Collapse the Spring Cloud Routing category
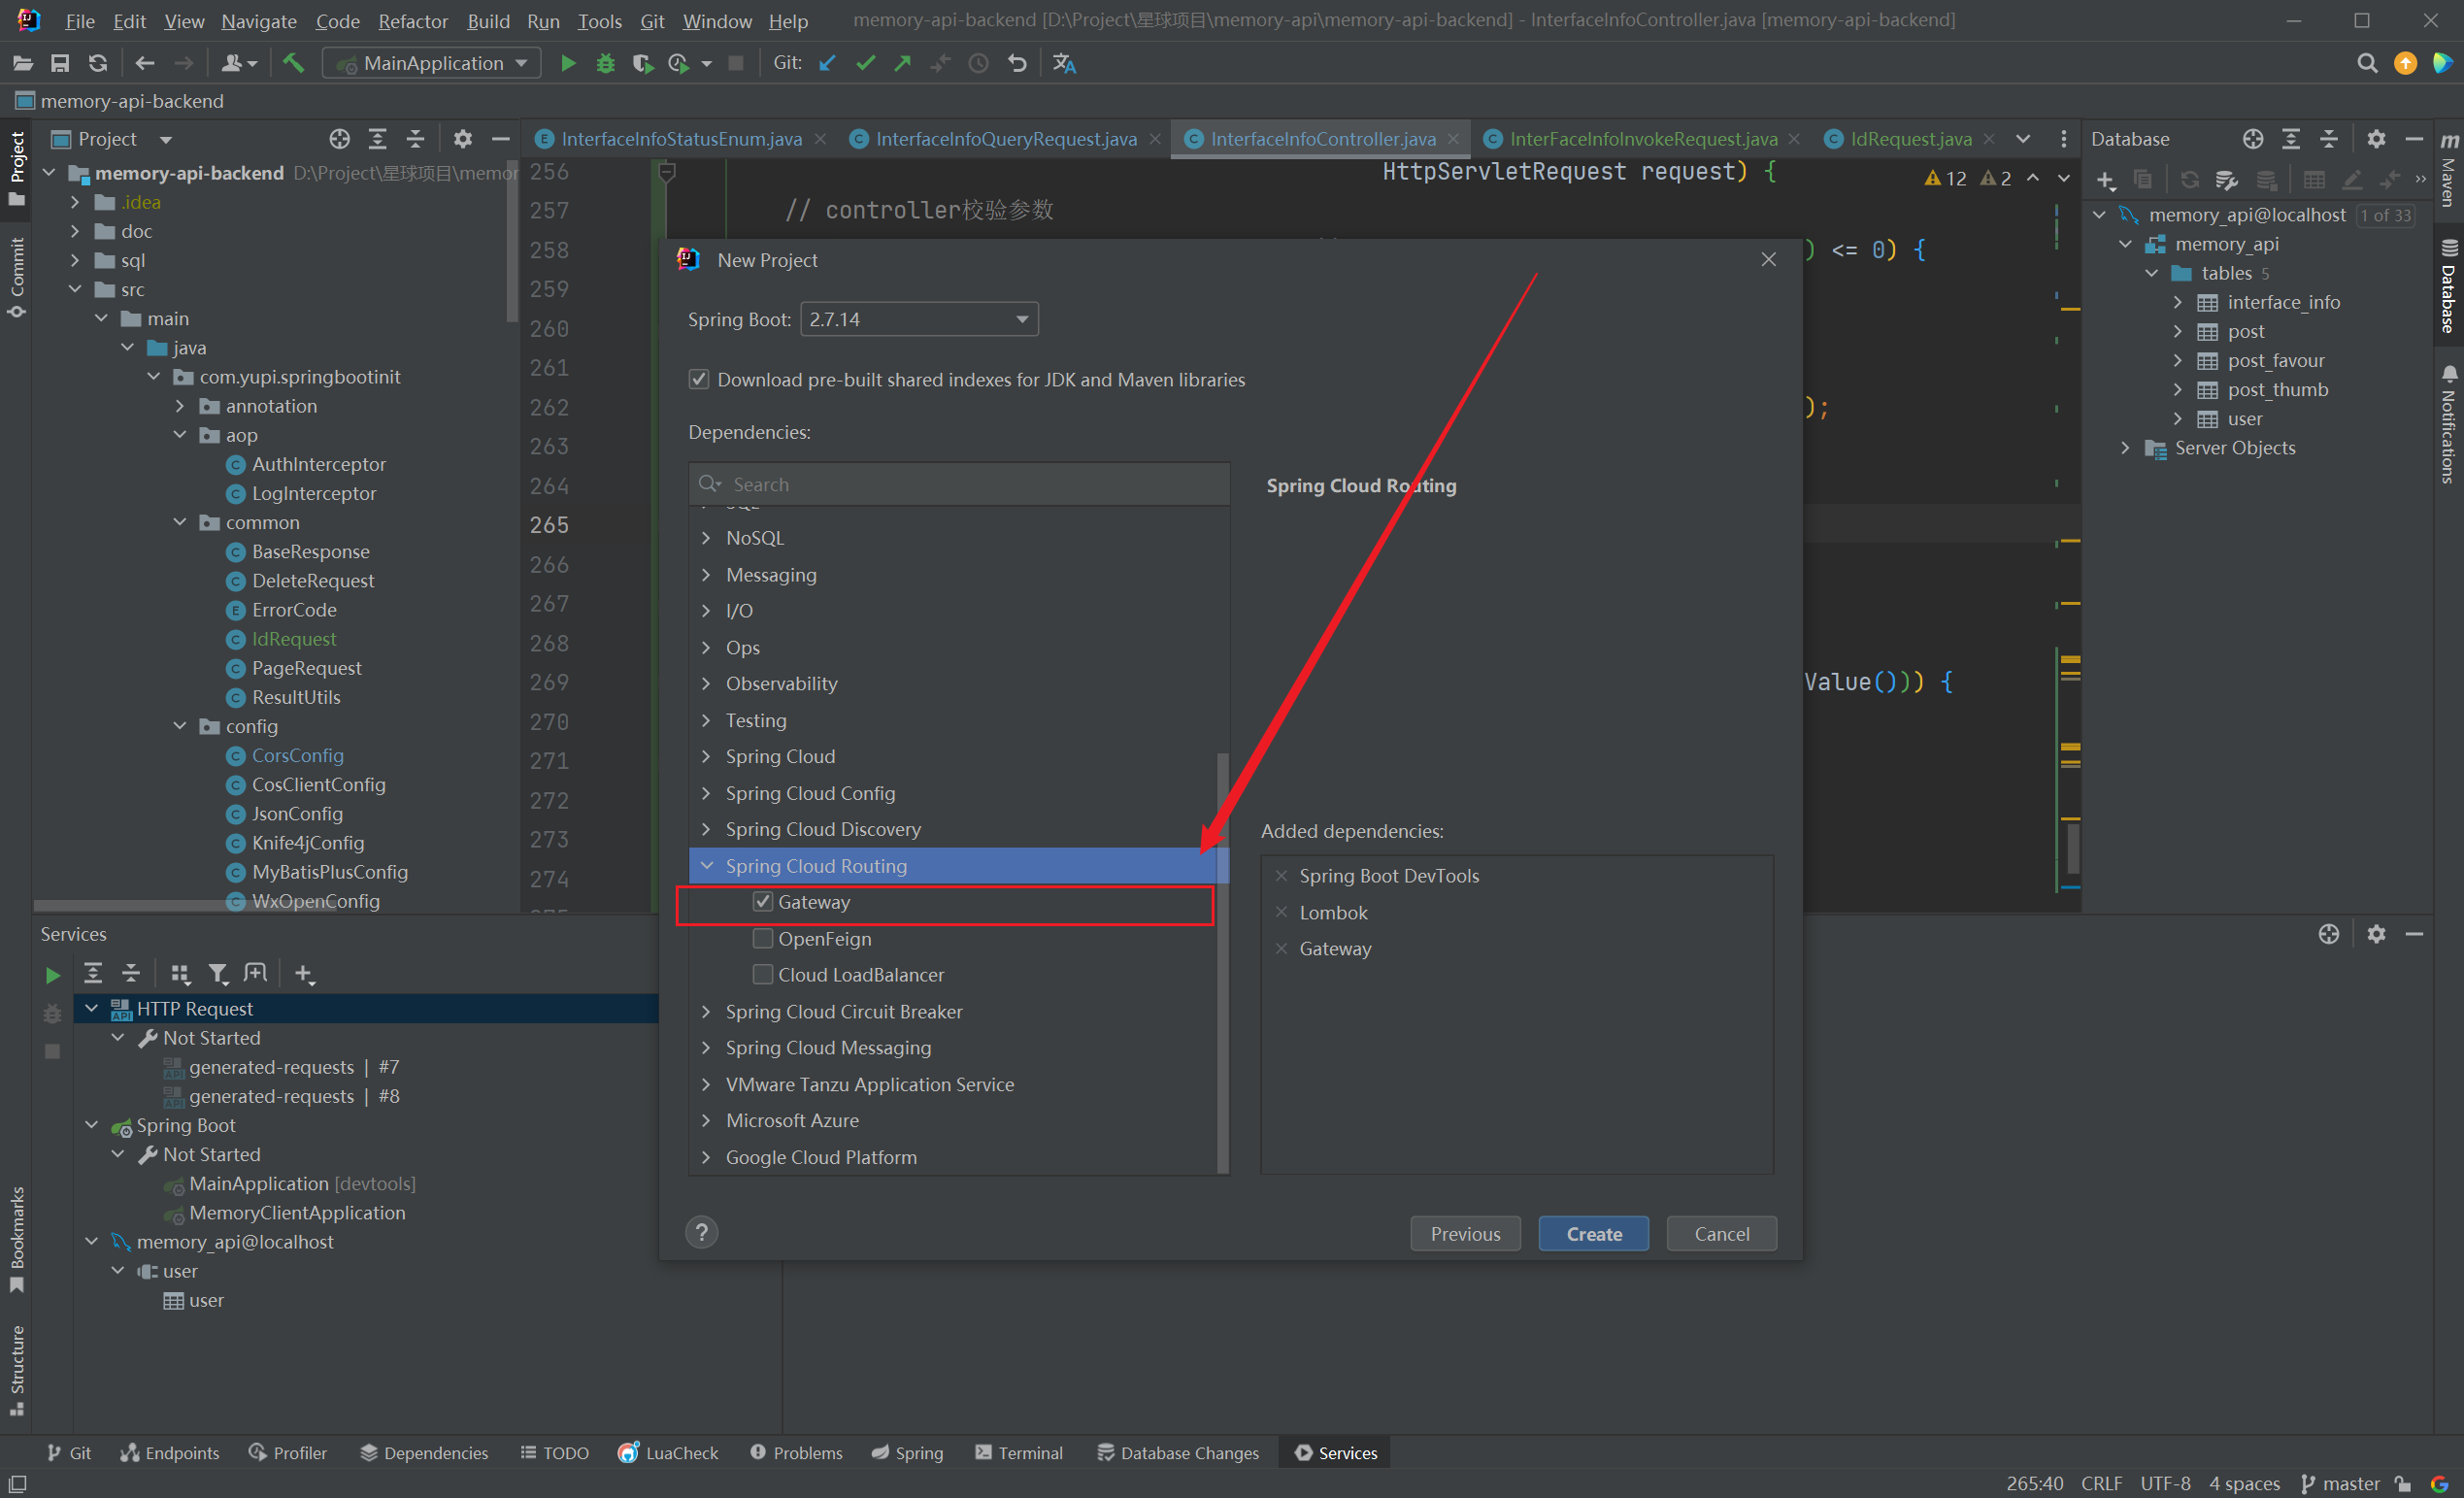Screen dimensions: 2464x1498 point(707,866)
